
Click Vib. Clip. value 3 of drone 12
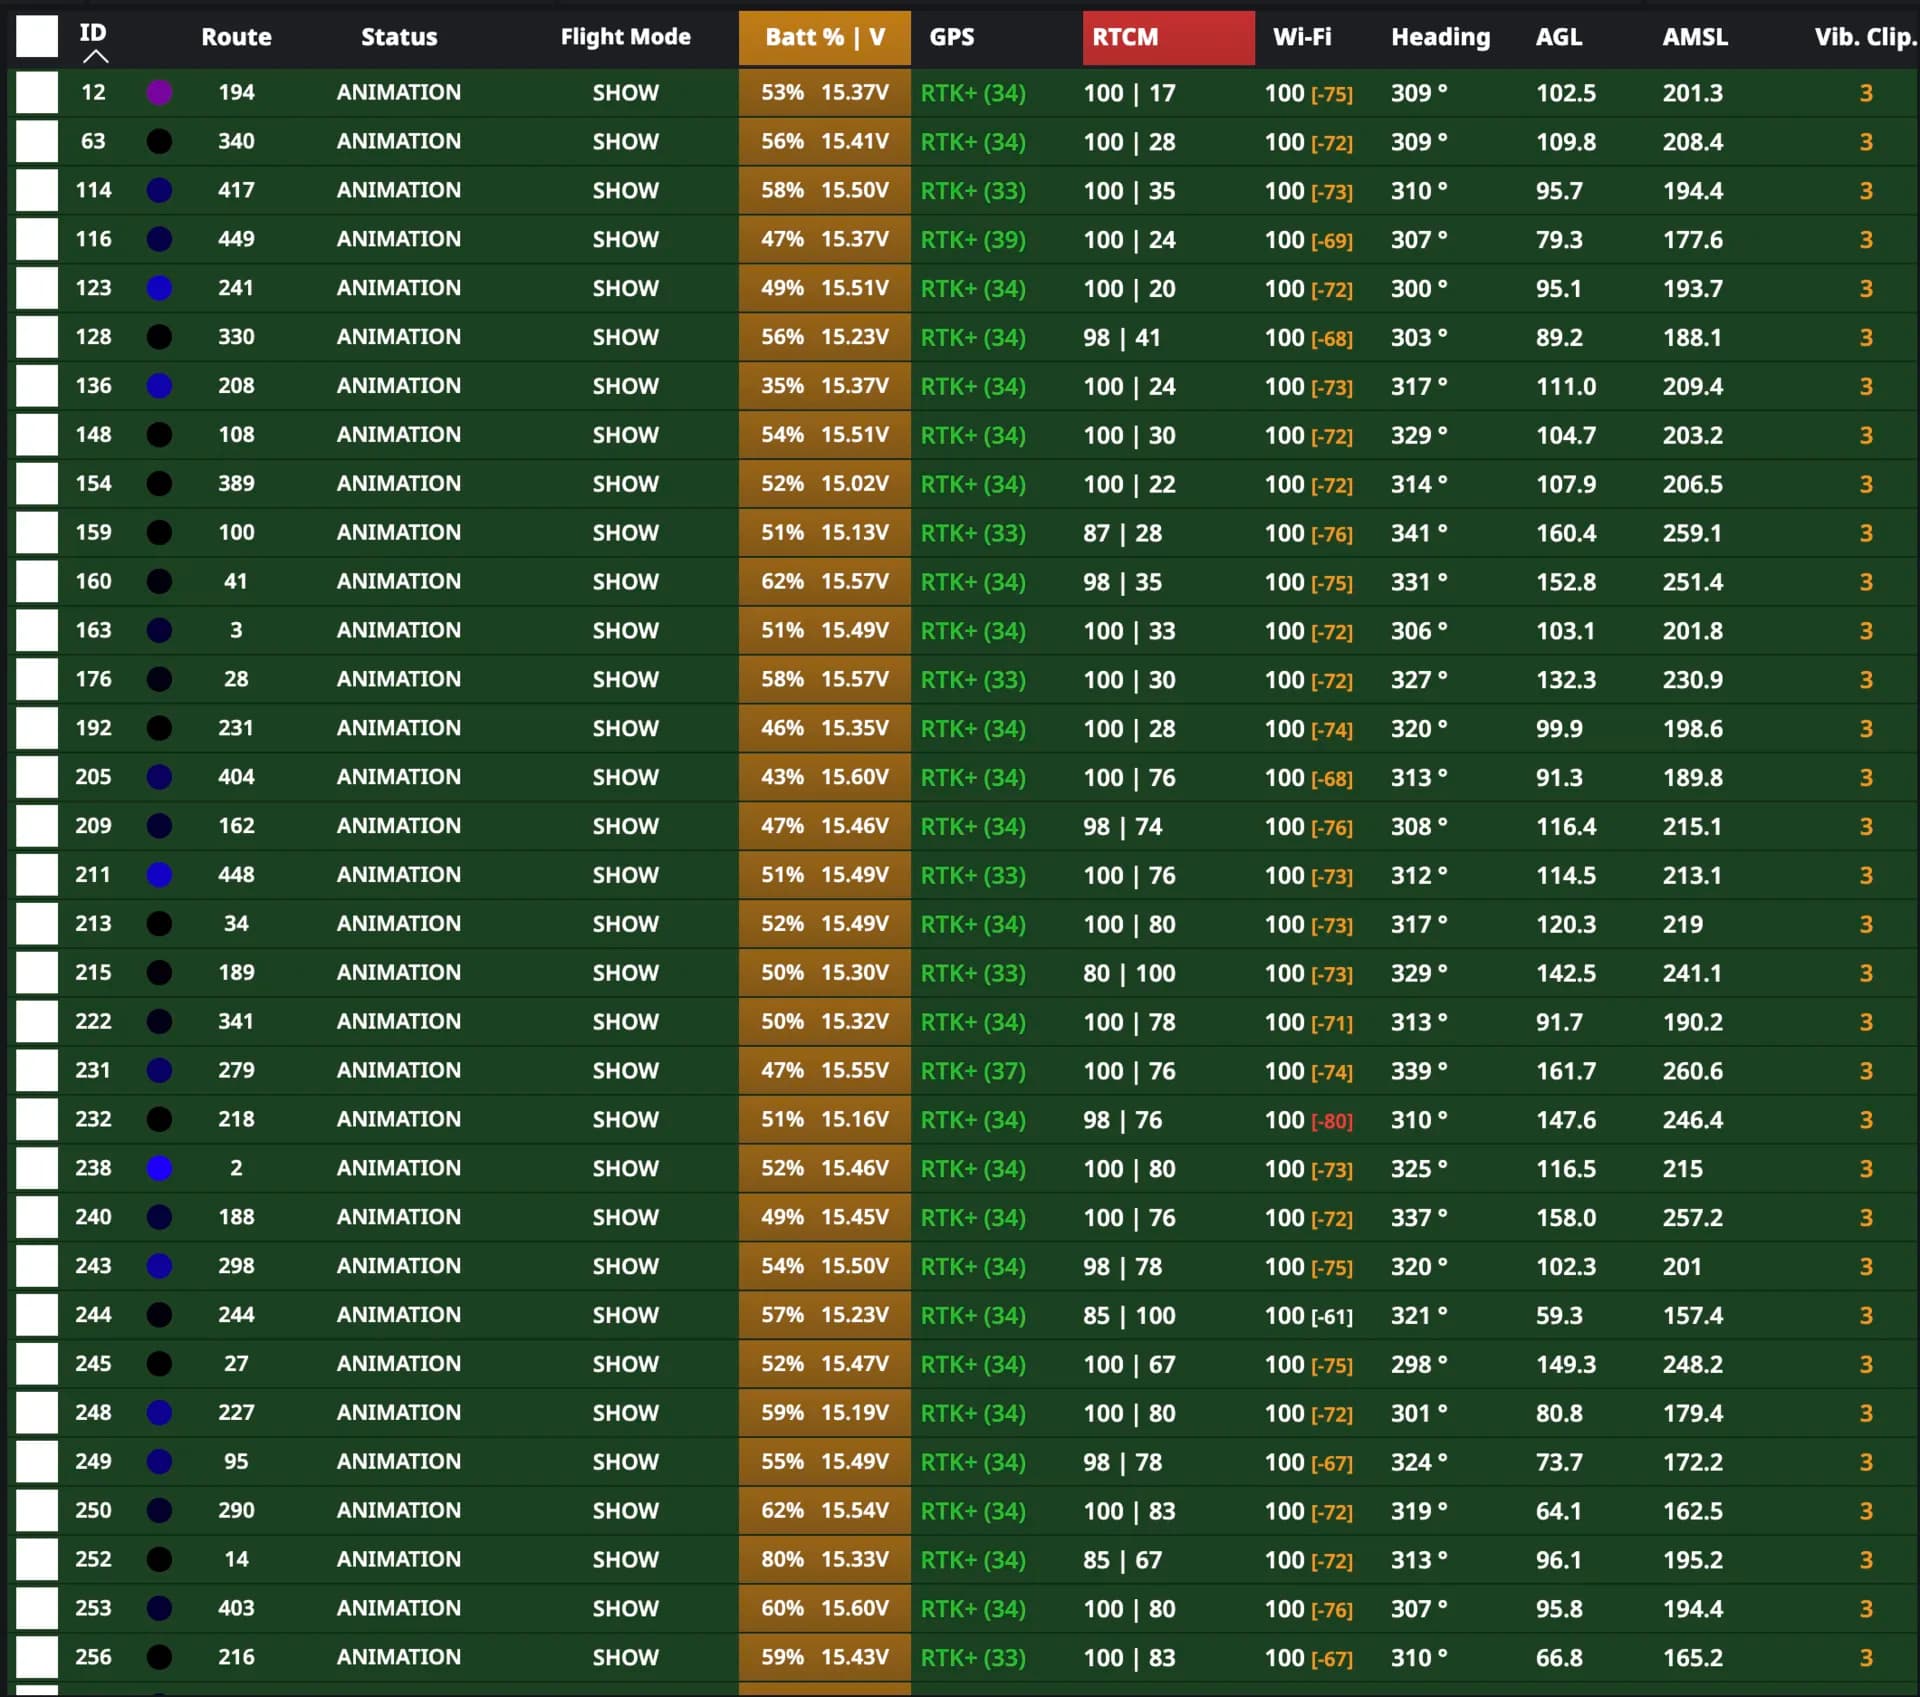1865,93
